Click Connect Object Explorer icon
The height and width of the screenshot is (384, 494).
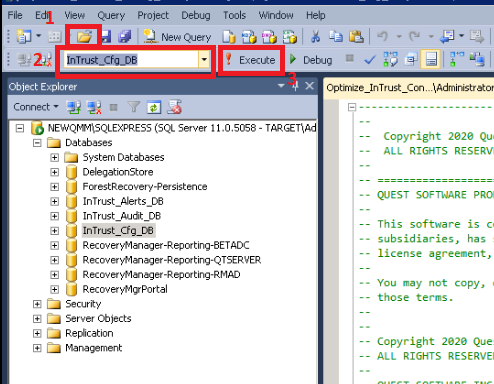pyautogui.click(x=74, y=107)
